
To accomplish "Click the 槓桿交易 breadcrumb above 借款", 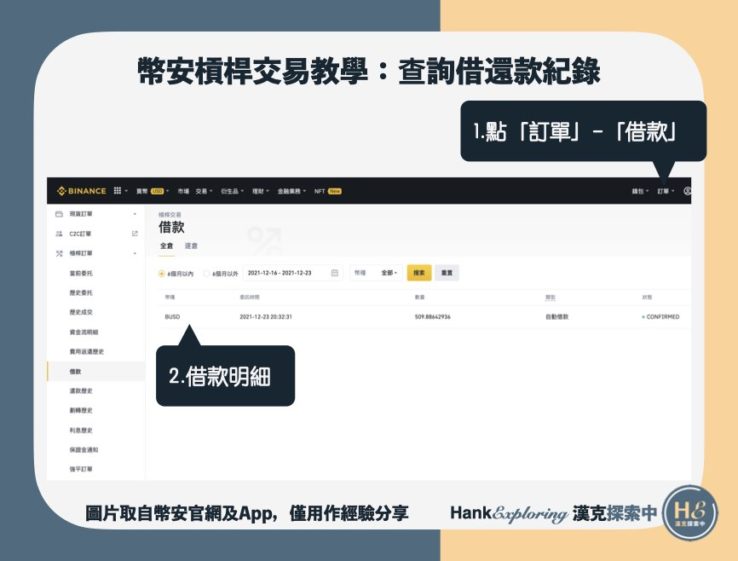I will [170, 215].
